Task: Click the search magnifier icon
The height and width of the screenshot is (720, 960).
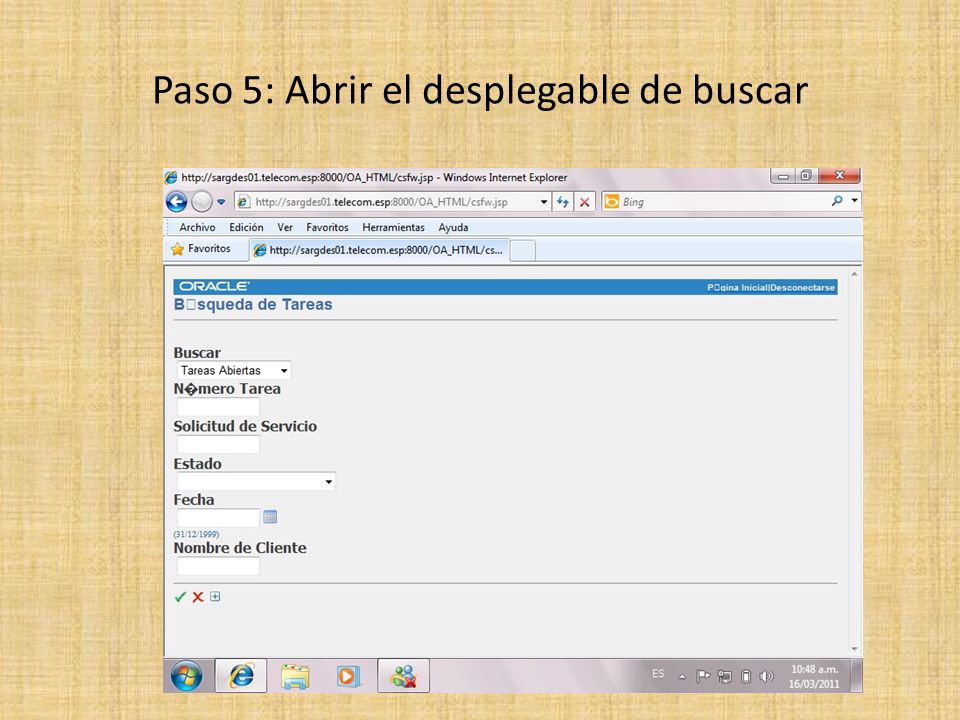Action: [837, 201]
